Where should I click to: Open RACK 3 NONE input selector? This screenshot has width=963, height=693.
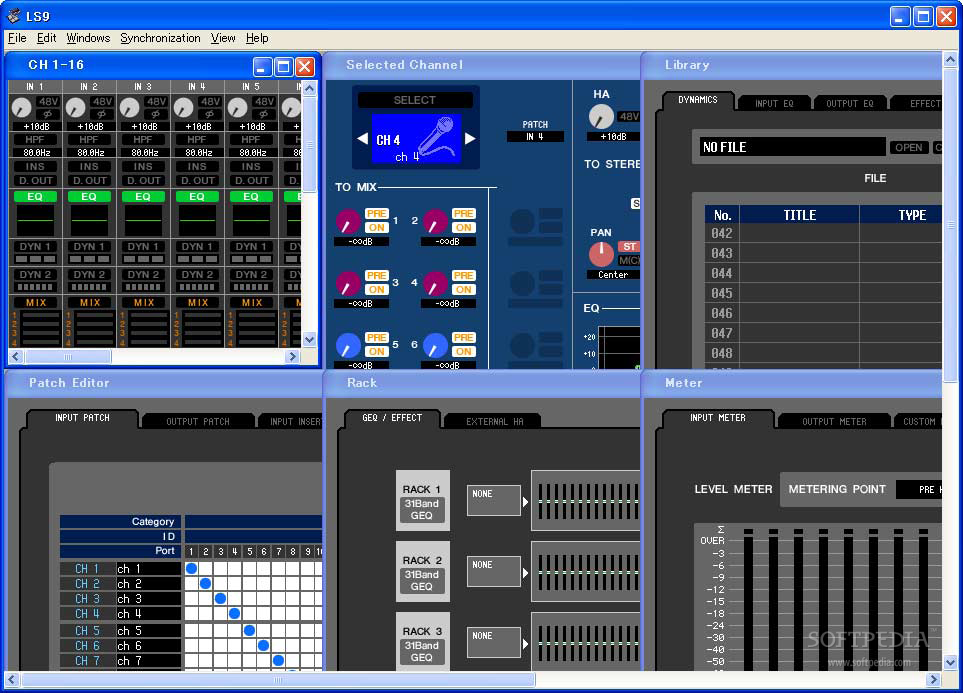click(494, 642)
